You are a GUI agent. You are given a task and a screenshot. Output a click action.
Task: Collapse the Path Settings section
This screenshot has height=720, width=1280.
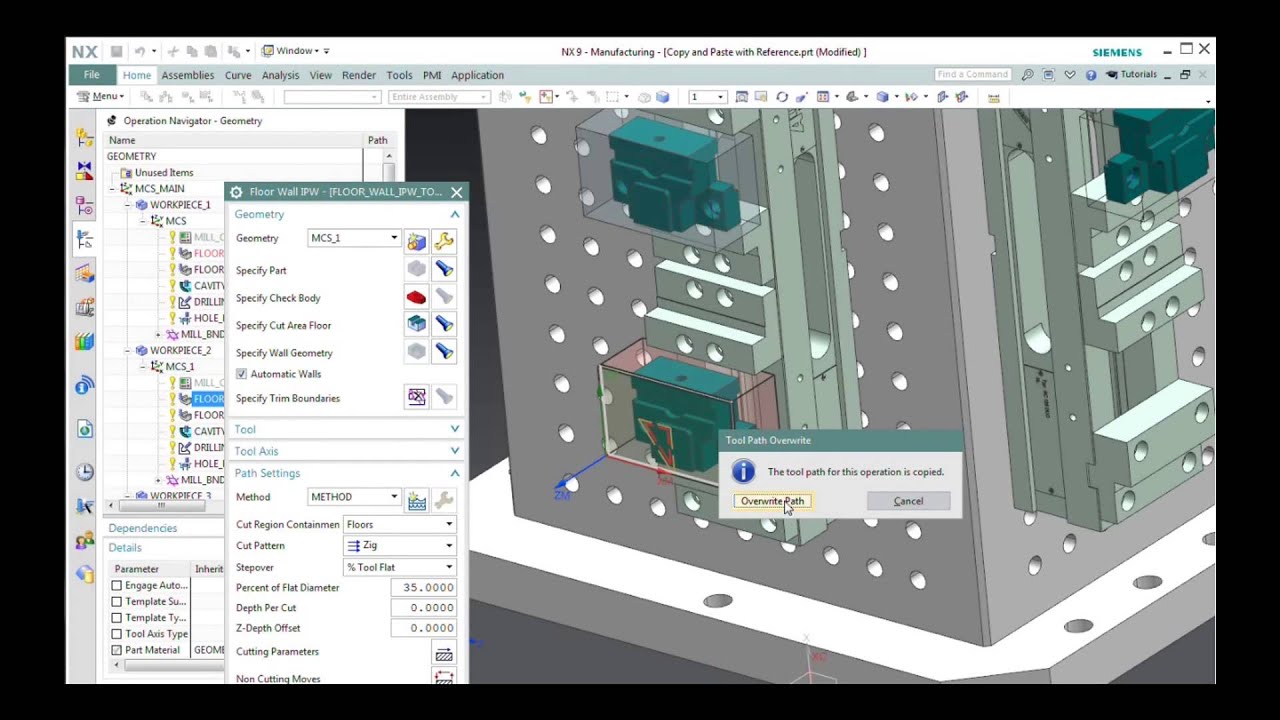(x=455, y=473)
